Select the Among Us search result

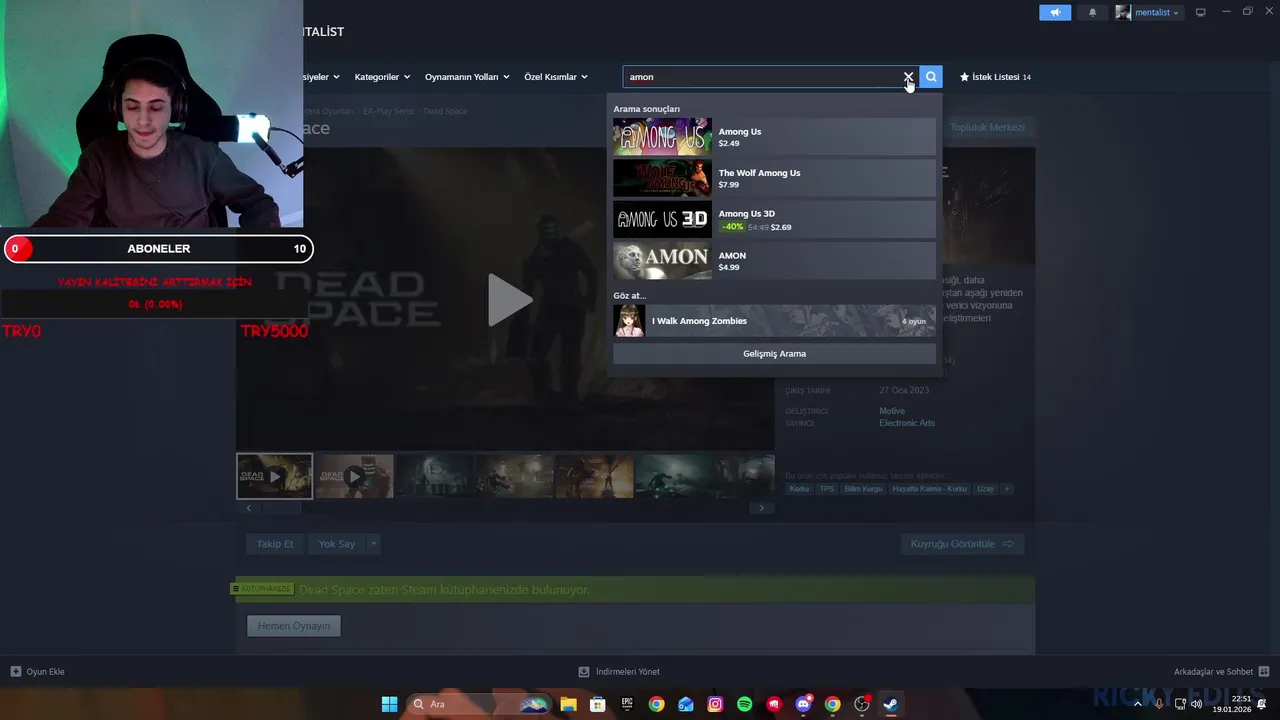774,137
